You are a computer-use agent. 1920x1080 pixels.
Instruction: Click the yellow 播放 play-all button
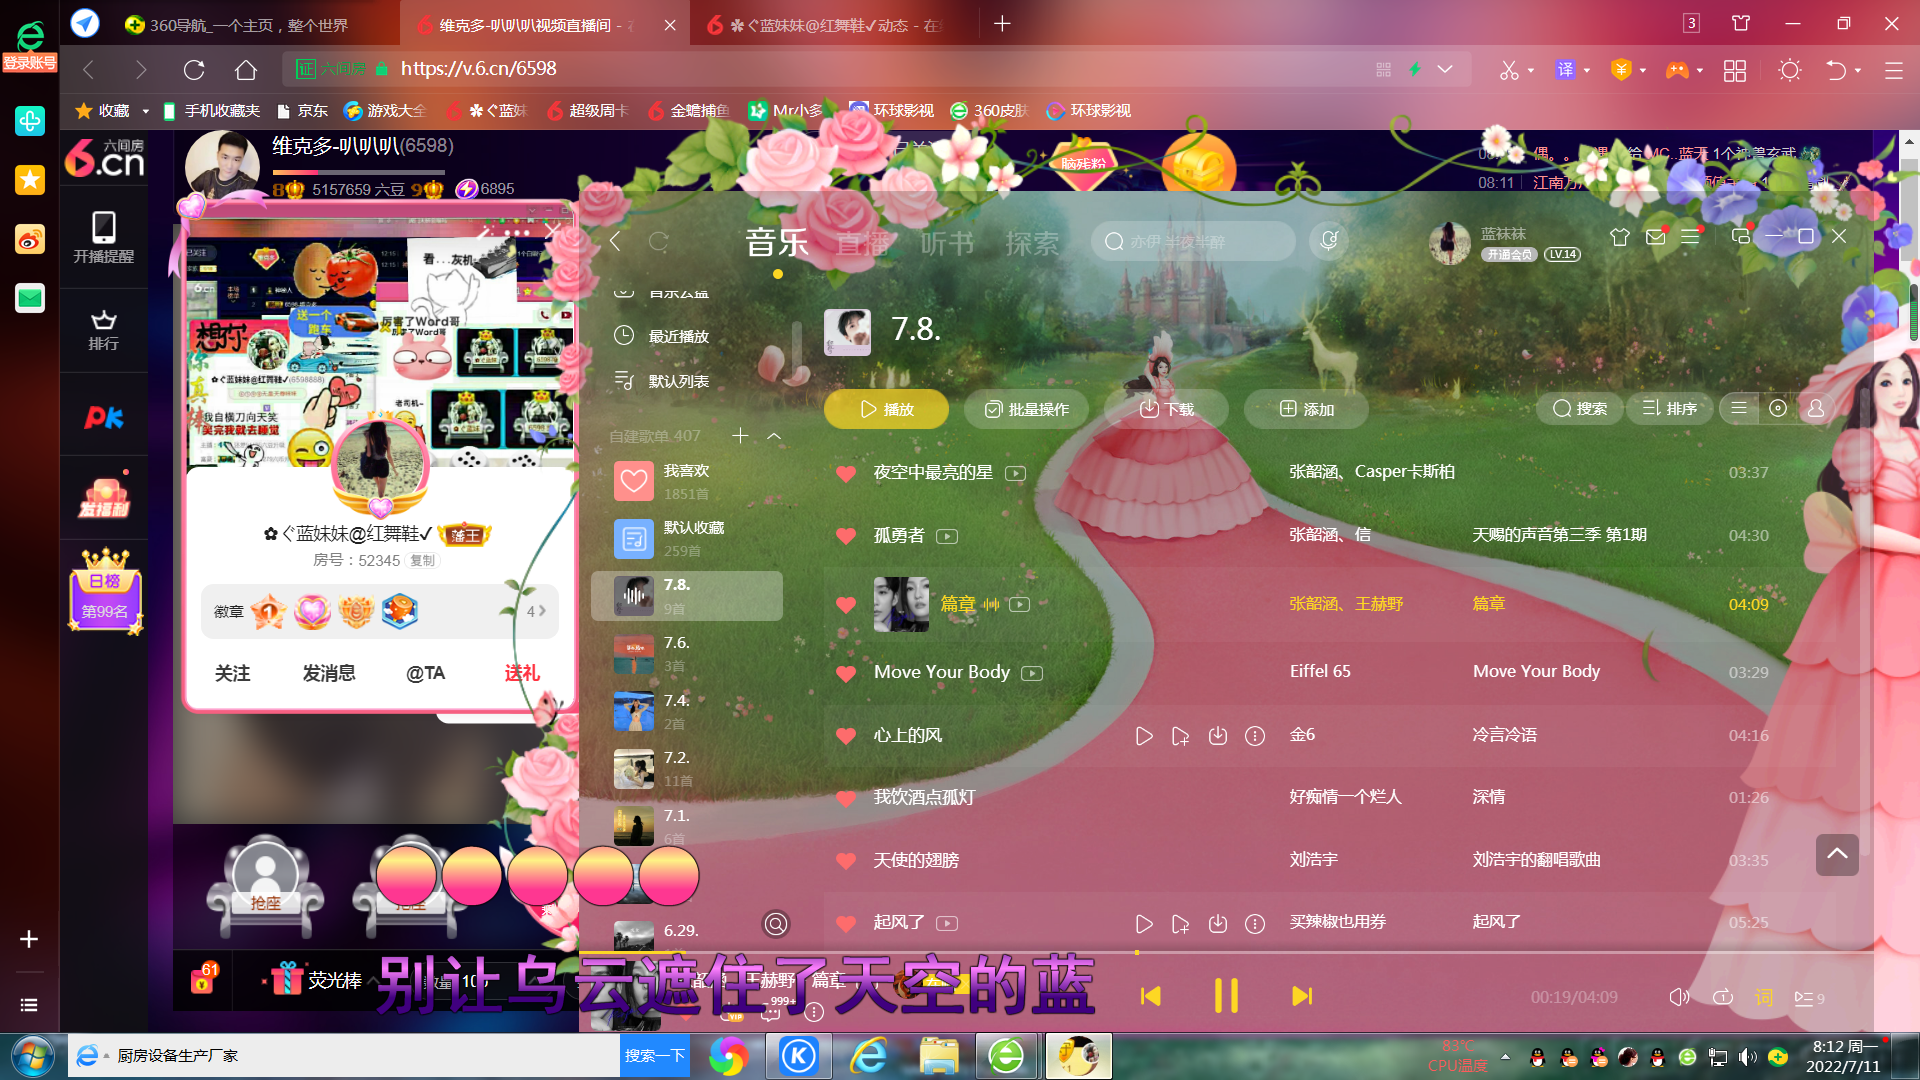point(886,409)
